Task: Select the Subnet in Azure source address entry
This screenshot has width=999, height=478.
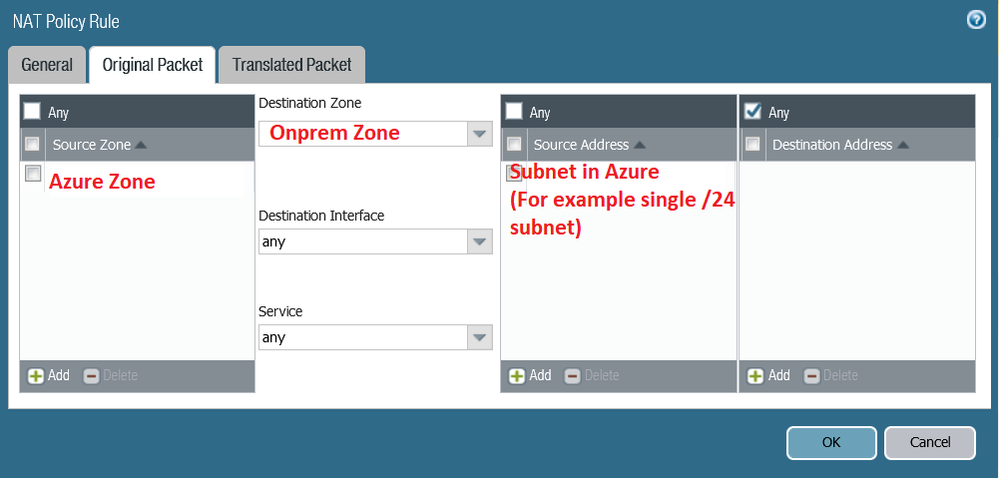Action: coord(584,172)
